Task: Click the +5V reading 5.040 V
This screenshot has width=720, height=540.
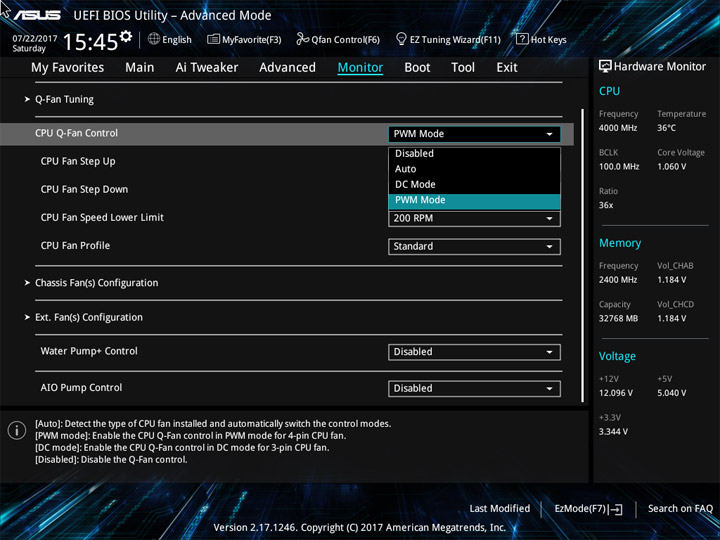Action: [x=672, y=393]
